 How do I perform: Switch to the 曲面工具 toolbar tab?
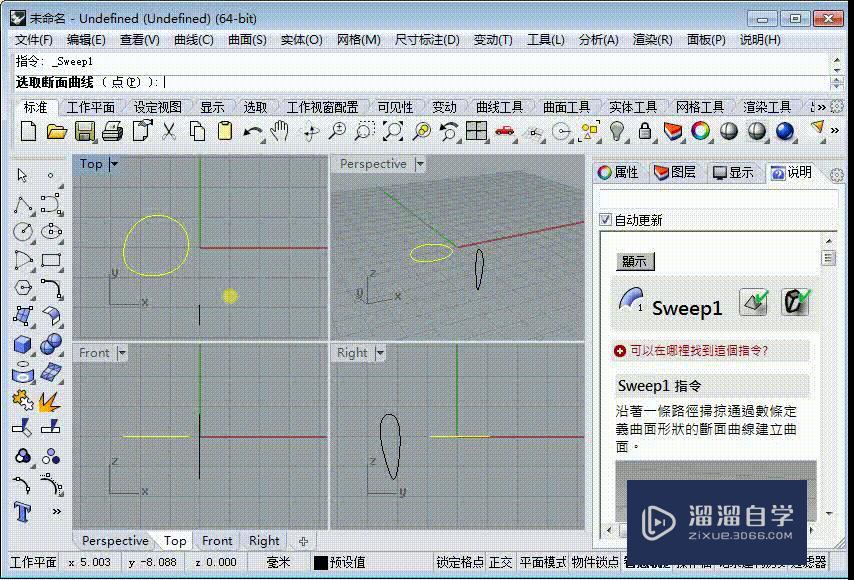pos(566,107)
